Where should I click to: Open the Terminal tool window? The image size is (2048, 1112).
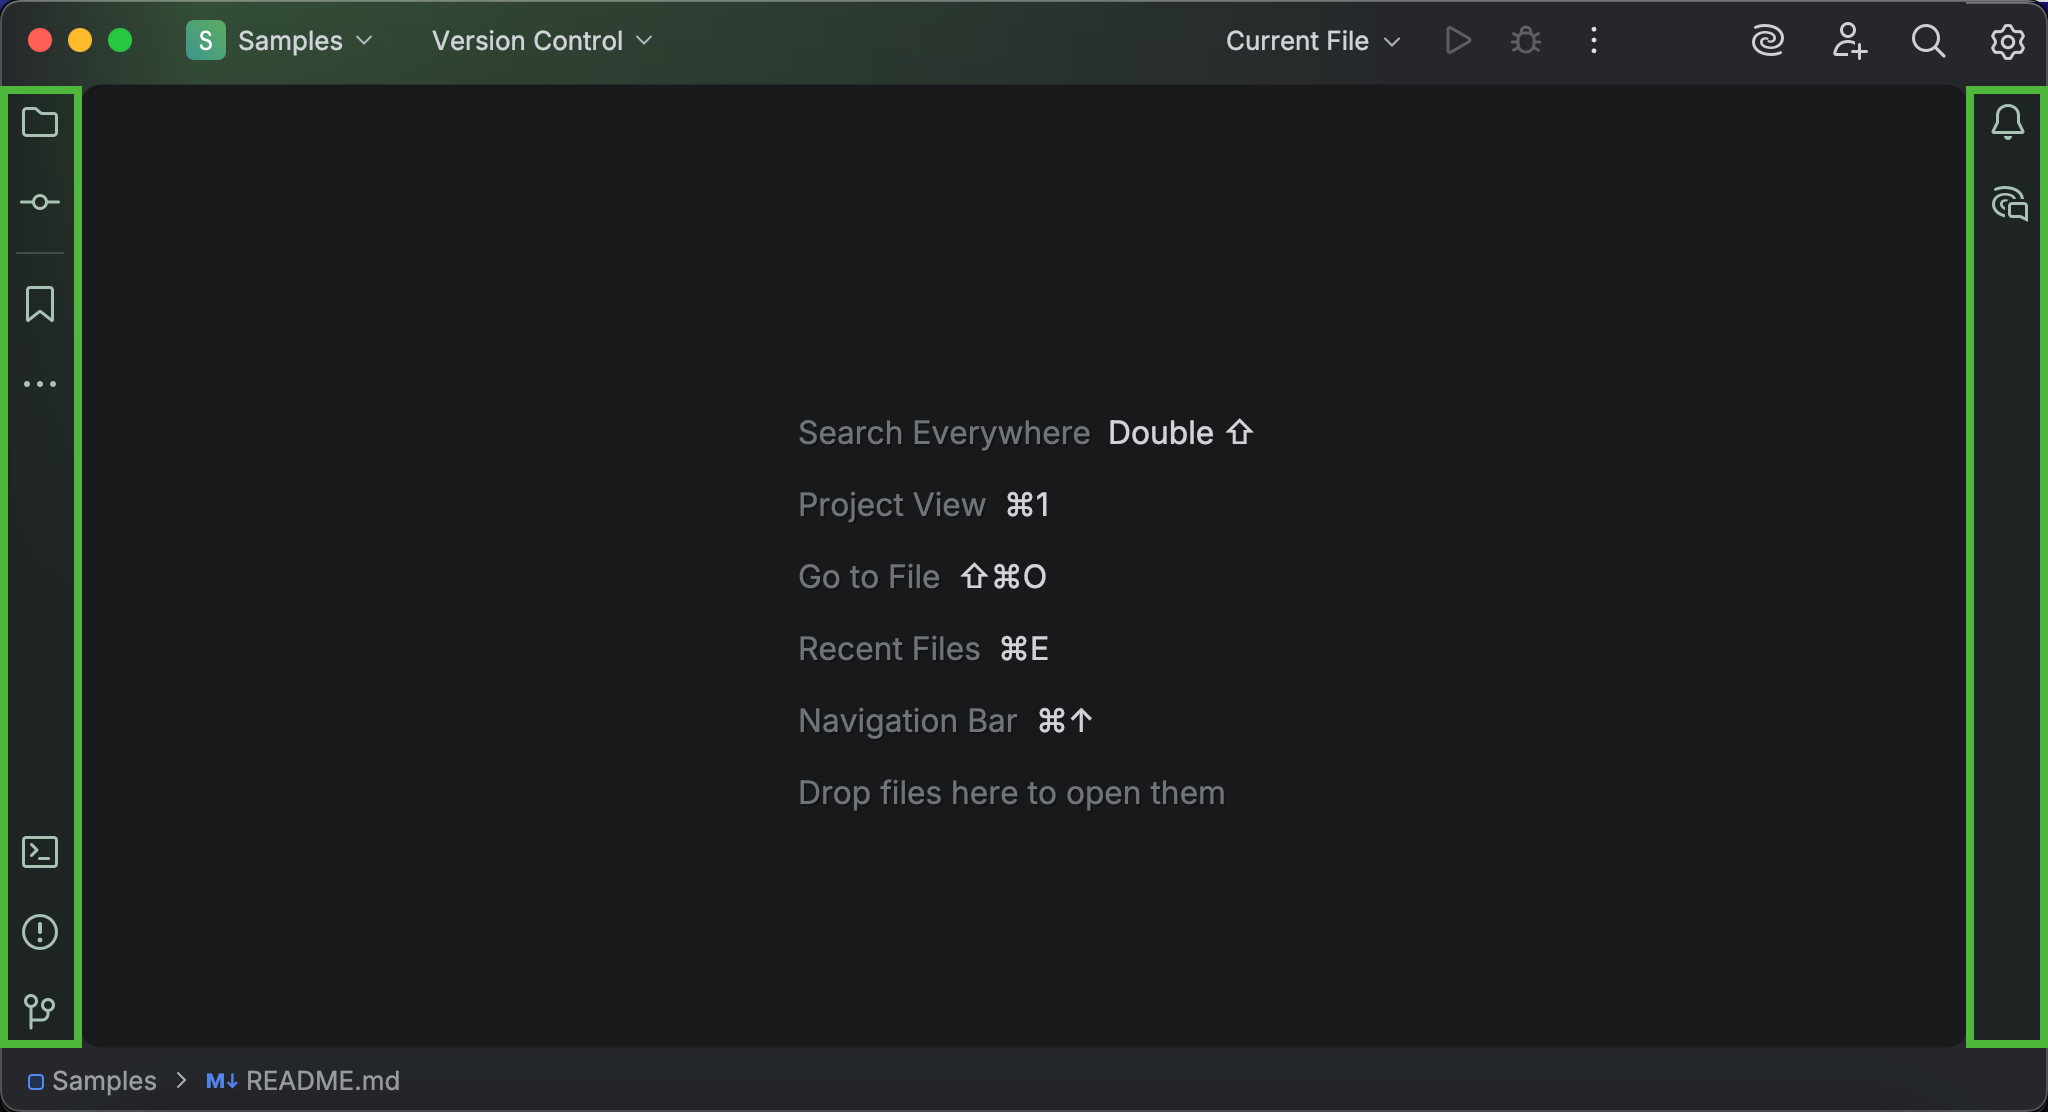[x=40, y=851]
